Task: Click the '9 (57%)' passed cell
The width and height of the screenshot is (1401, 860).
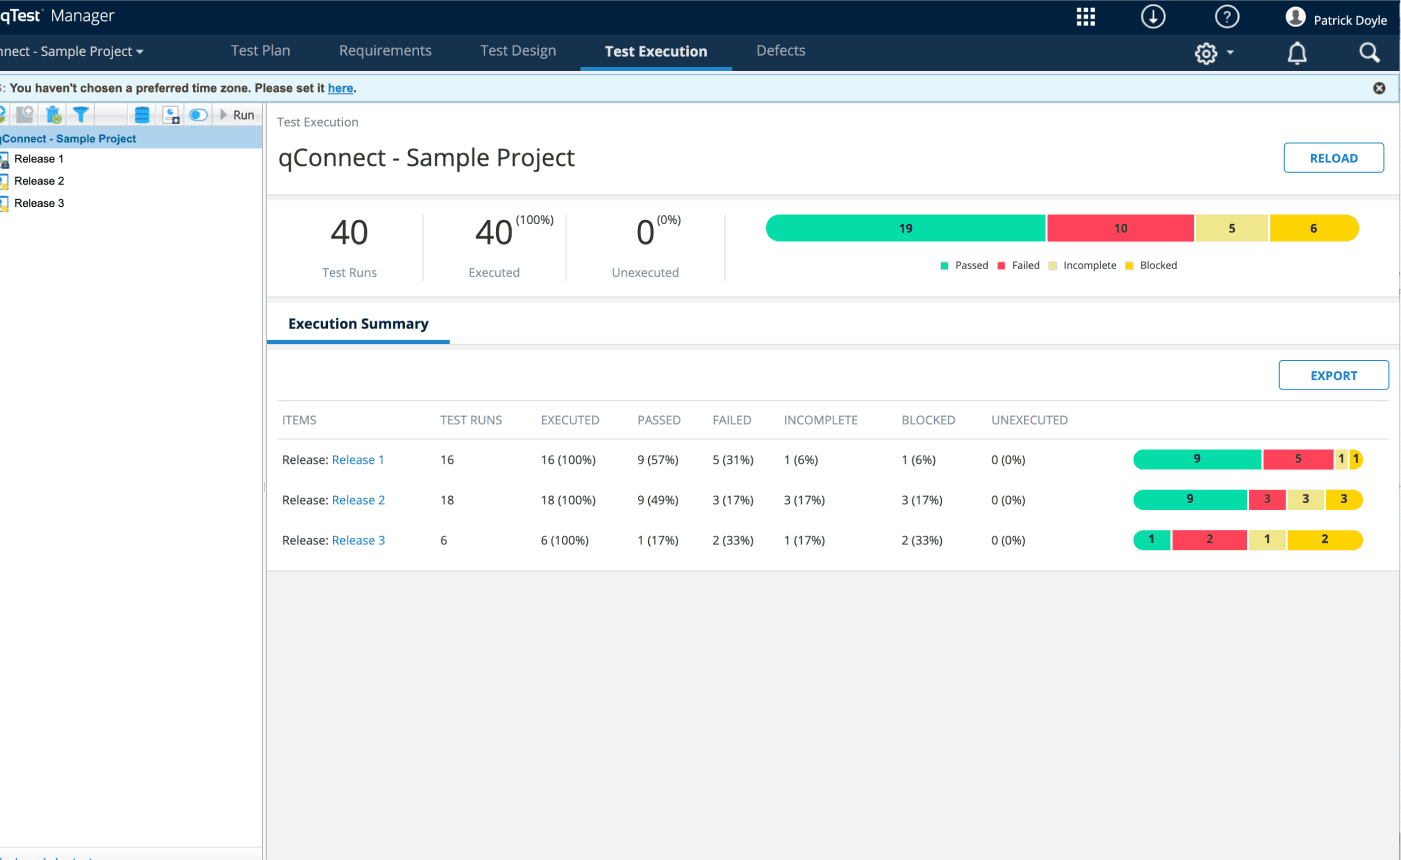Action: 658,460
